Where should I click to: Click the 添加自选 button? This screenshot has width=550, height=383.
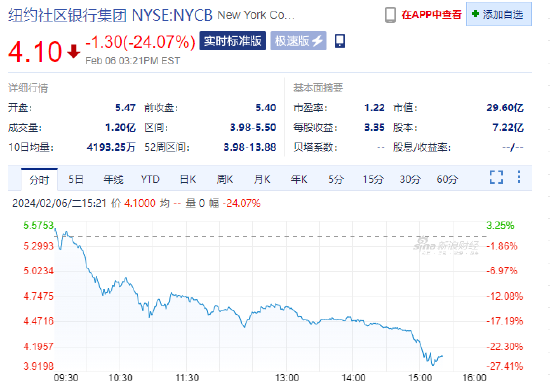pos(499,14)
